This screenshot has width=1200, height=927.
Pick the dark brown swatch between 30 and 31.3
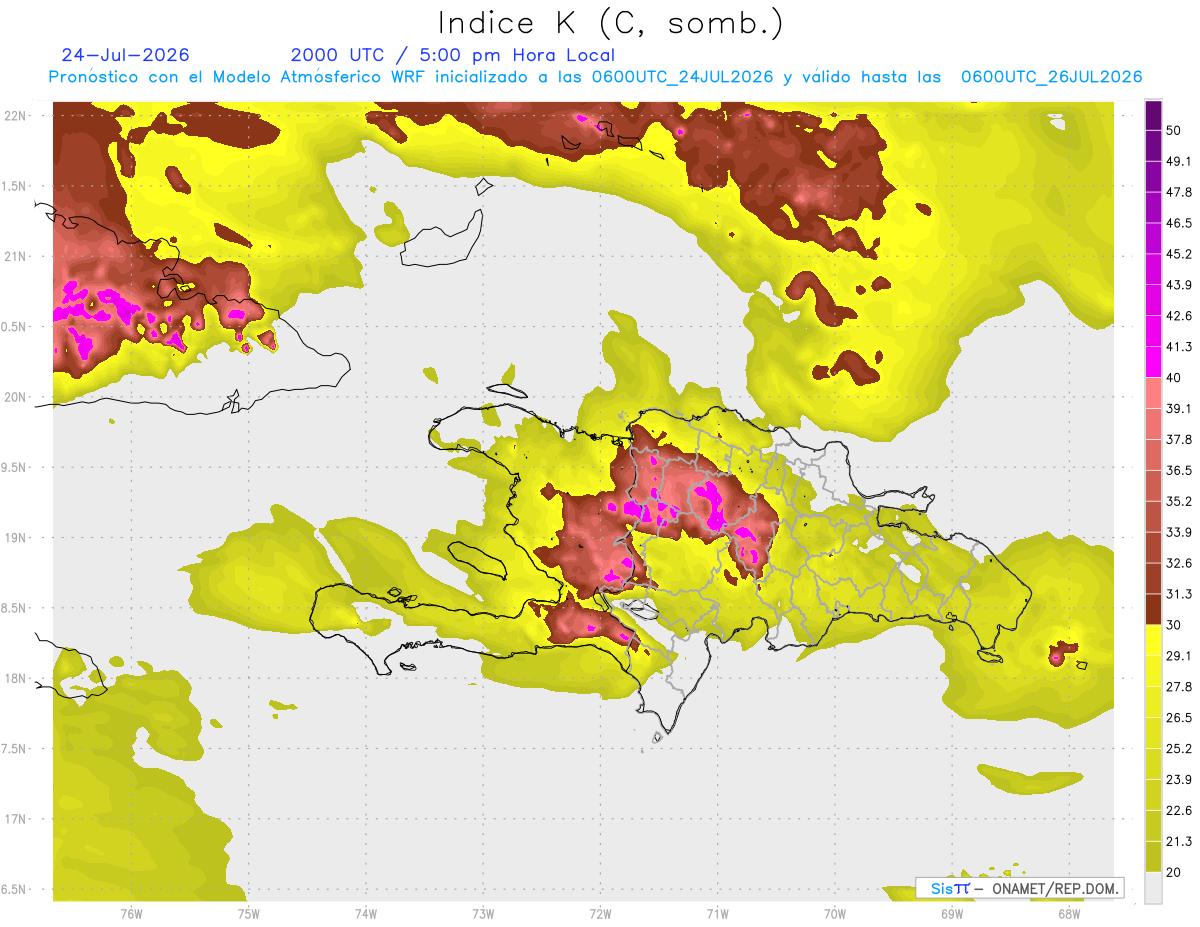[1153, 609]
